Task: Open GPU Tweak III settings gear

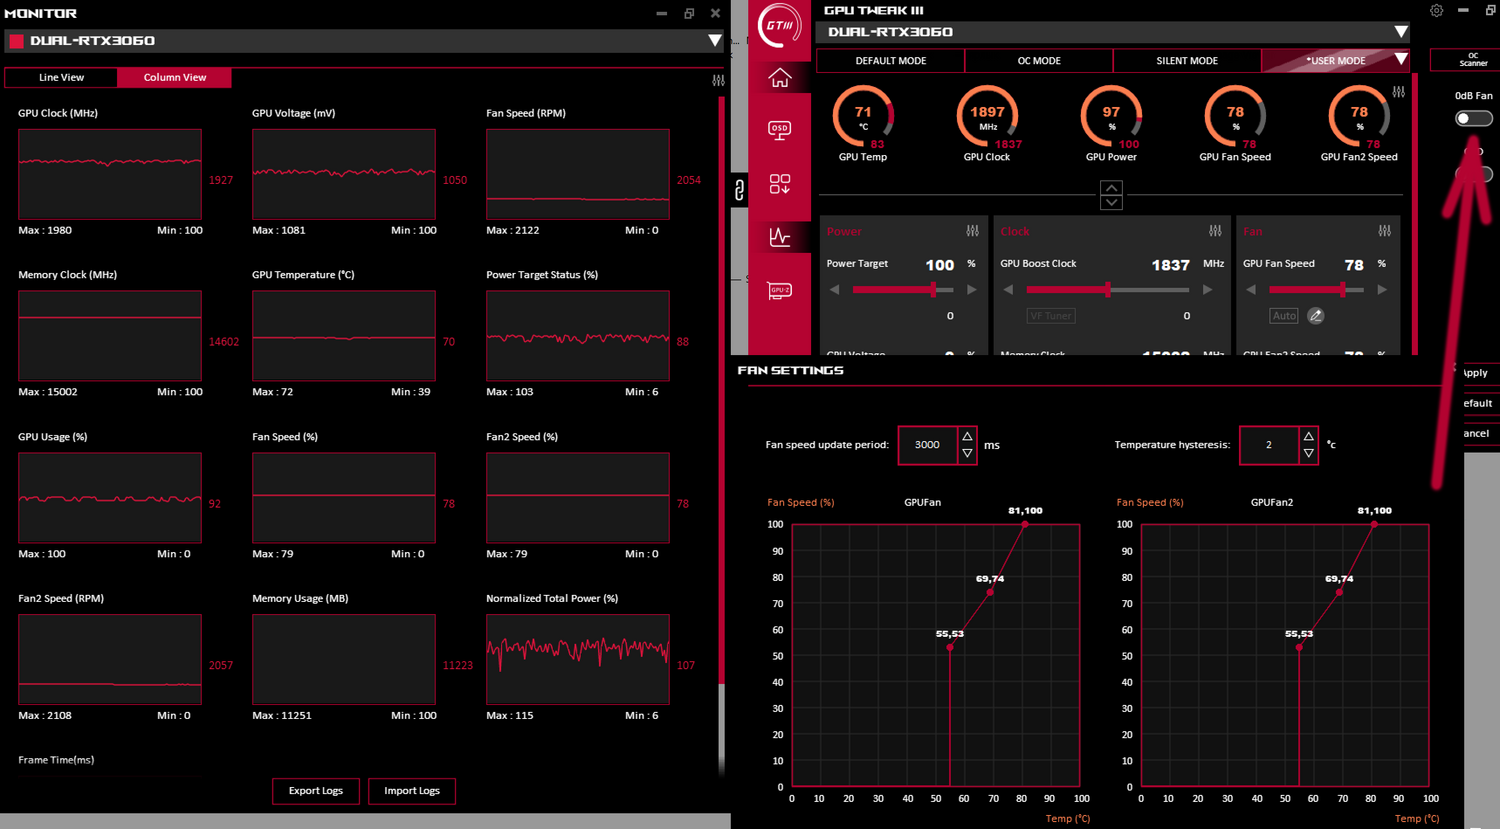Action: pyautogui.click(x=1436, y=10)
